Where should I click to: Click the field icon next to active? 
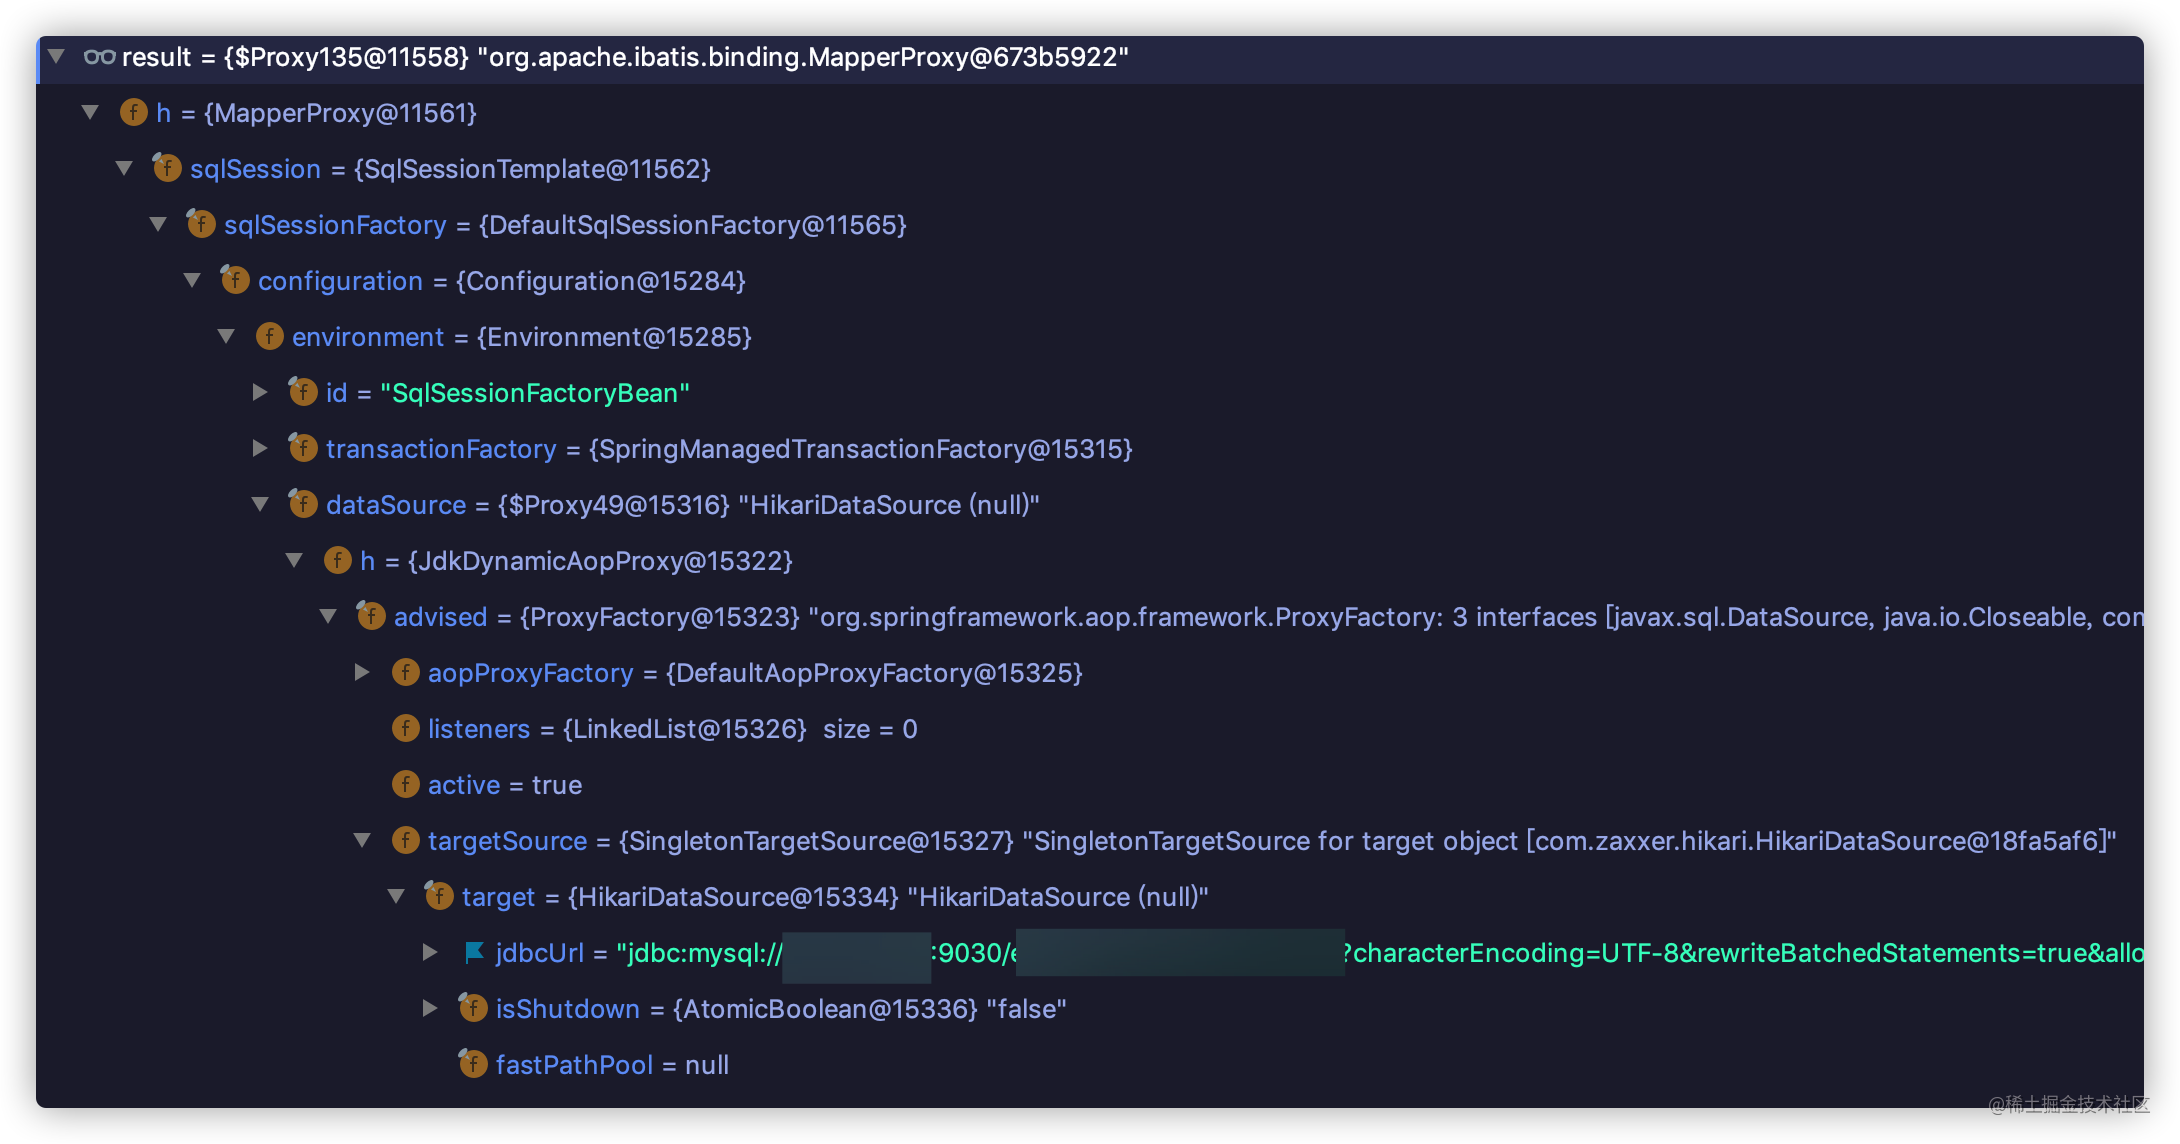(x=405, y=784)
